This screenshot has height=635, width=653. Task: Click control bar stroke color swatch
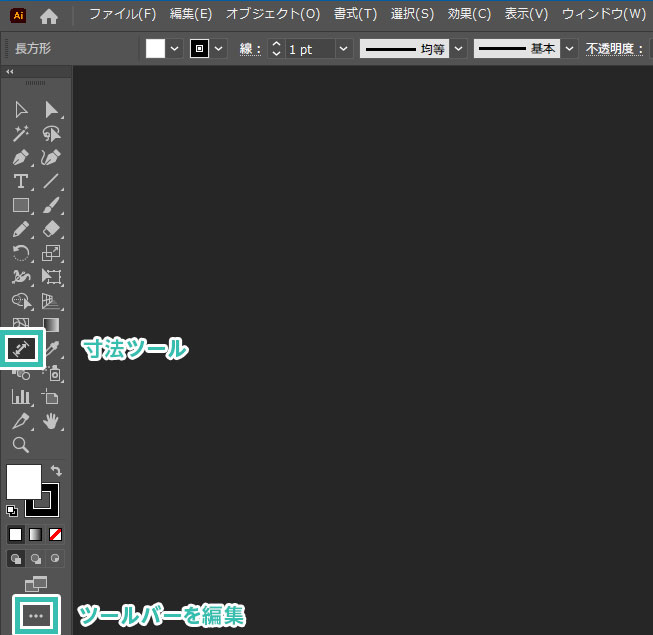(x=199, y=49)
